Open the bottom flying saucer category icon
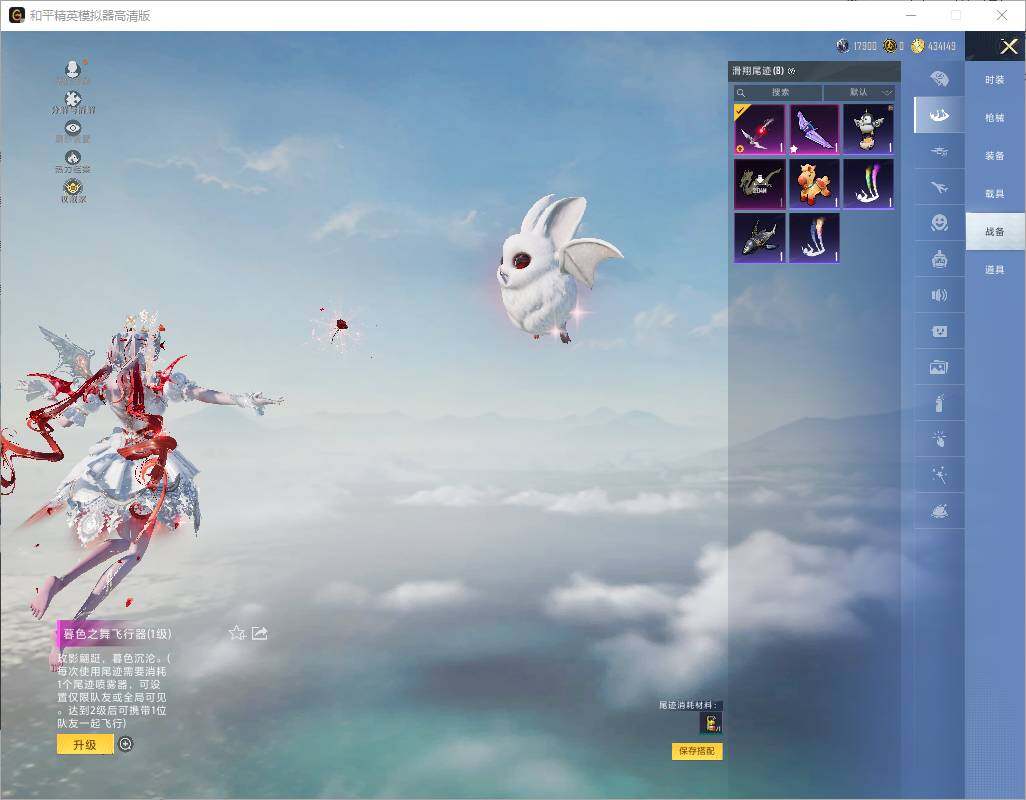This screenshot has height=800, width=1026. [940, 511]
